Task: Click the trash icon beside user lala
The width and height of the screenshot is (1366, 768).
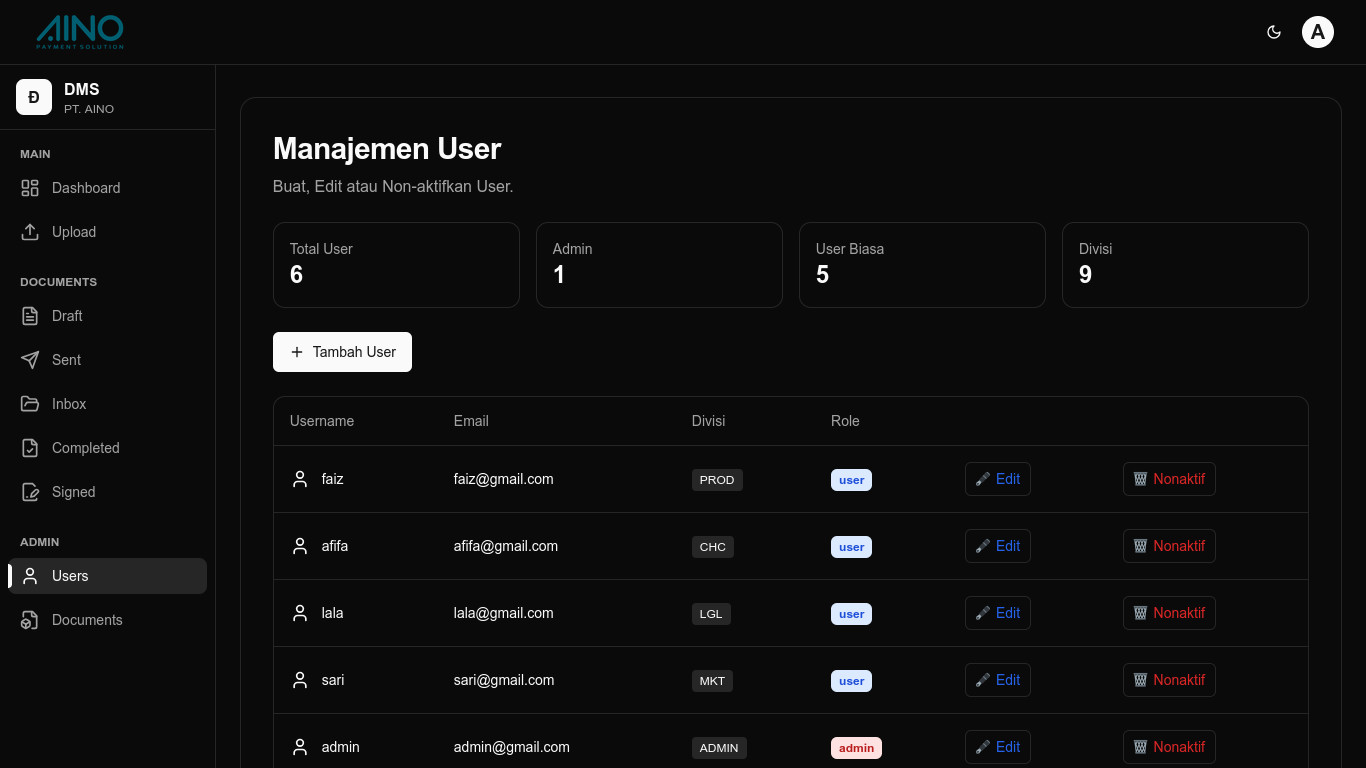Action: click(x=1140, y=613)
